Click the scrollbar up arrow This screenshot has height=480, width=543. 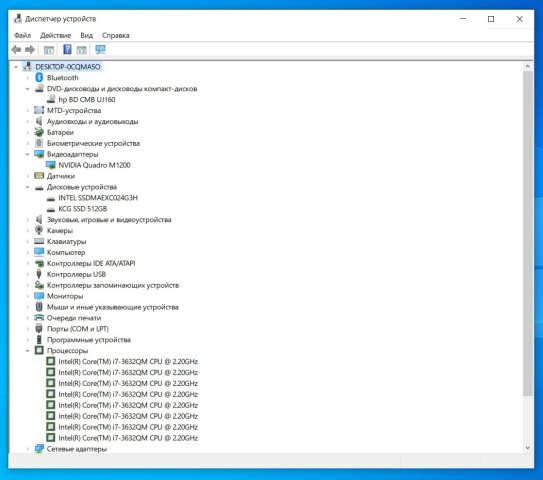(527, 66)
